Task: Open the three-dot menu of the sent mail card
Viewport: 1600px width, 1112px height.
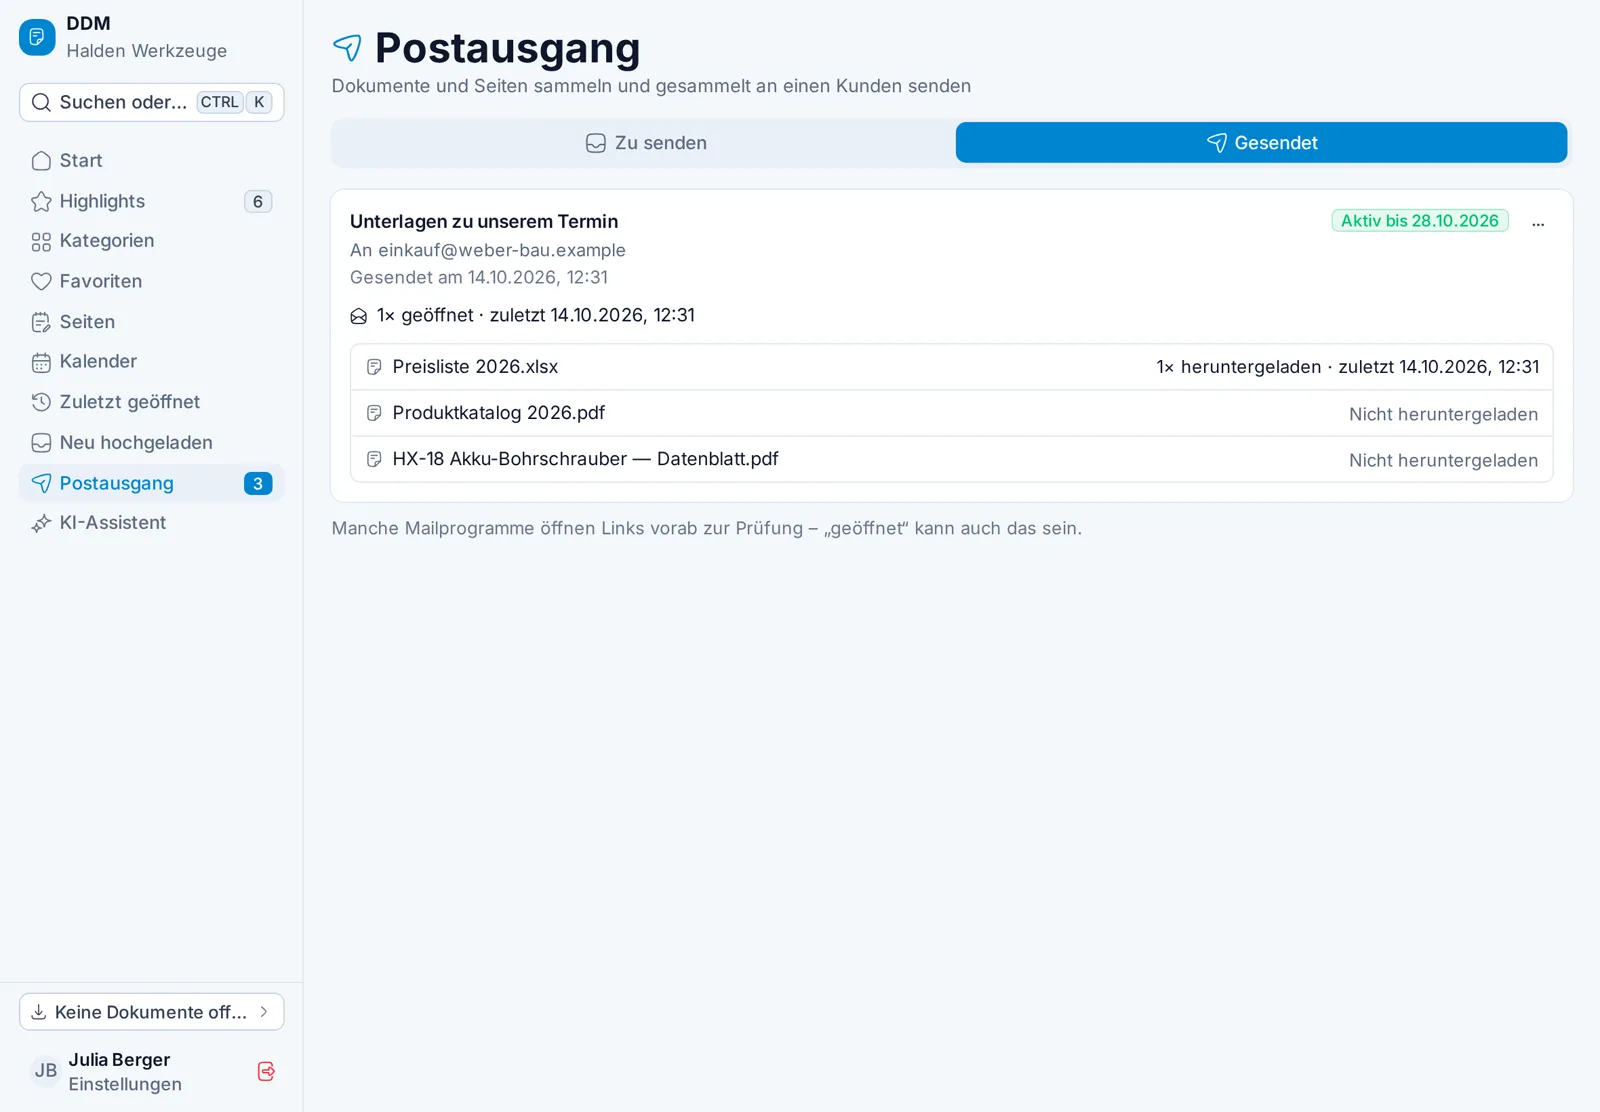Action: pos(1538,223)
